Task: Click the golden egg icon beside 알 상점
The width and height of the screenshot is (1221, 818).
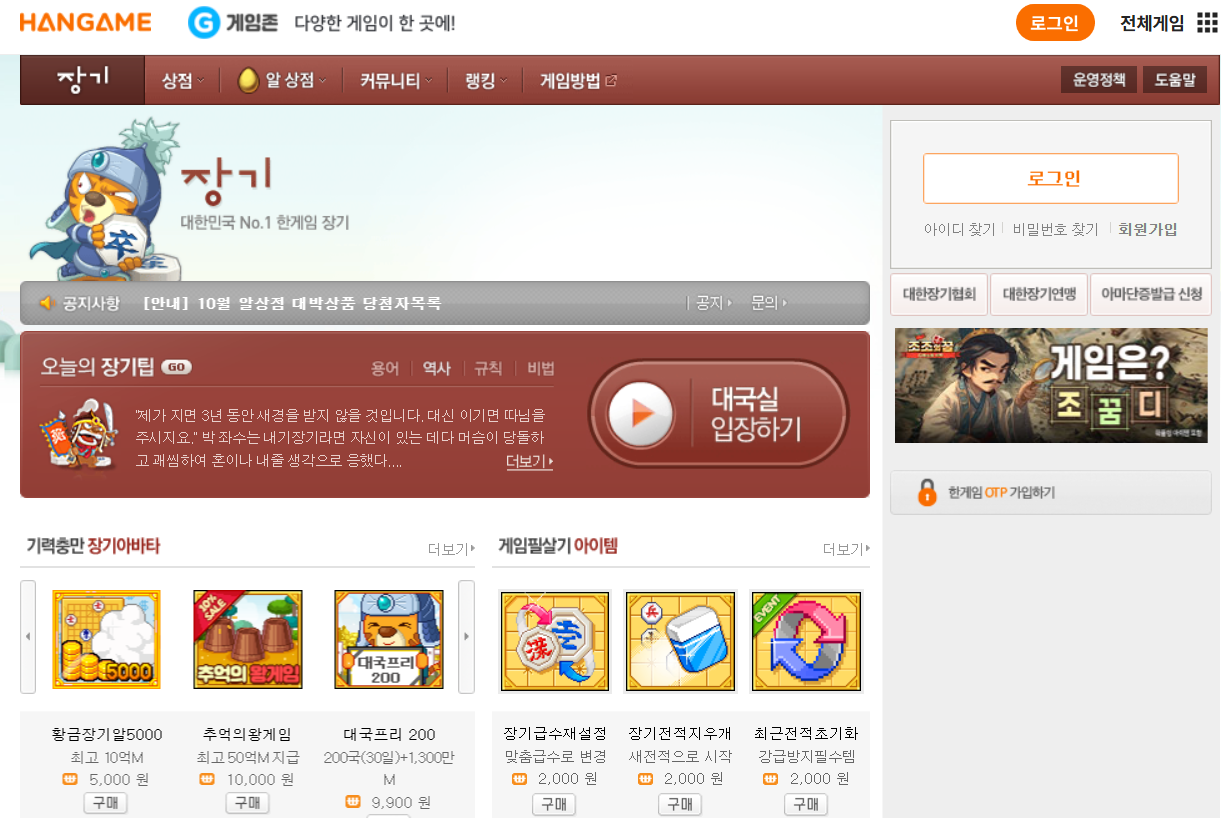Action: coord(248,81)
